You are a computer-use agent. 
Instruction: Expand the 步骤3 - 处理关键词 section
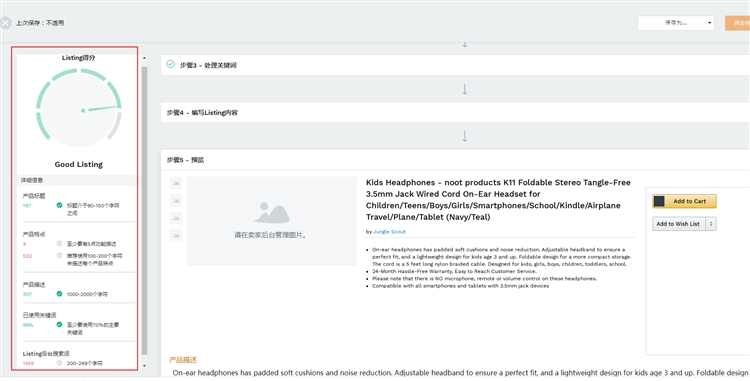coord(455,65)
